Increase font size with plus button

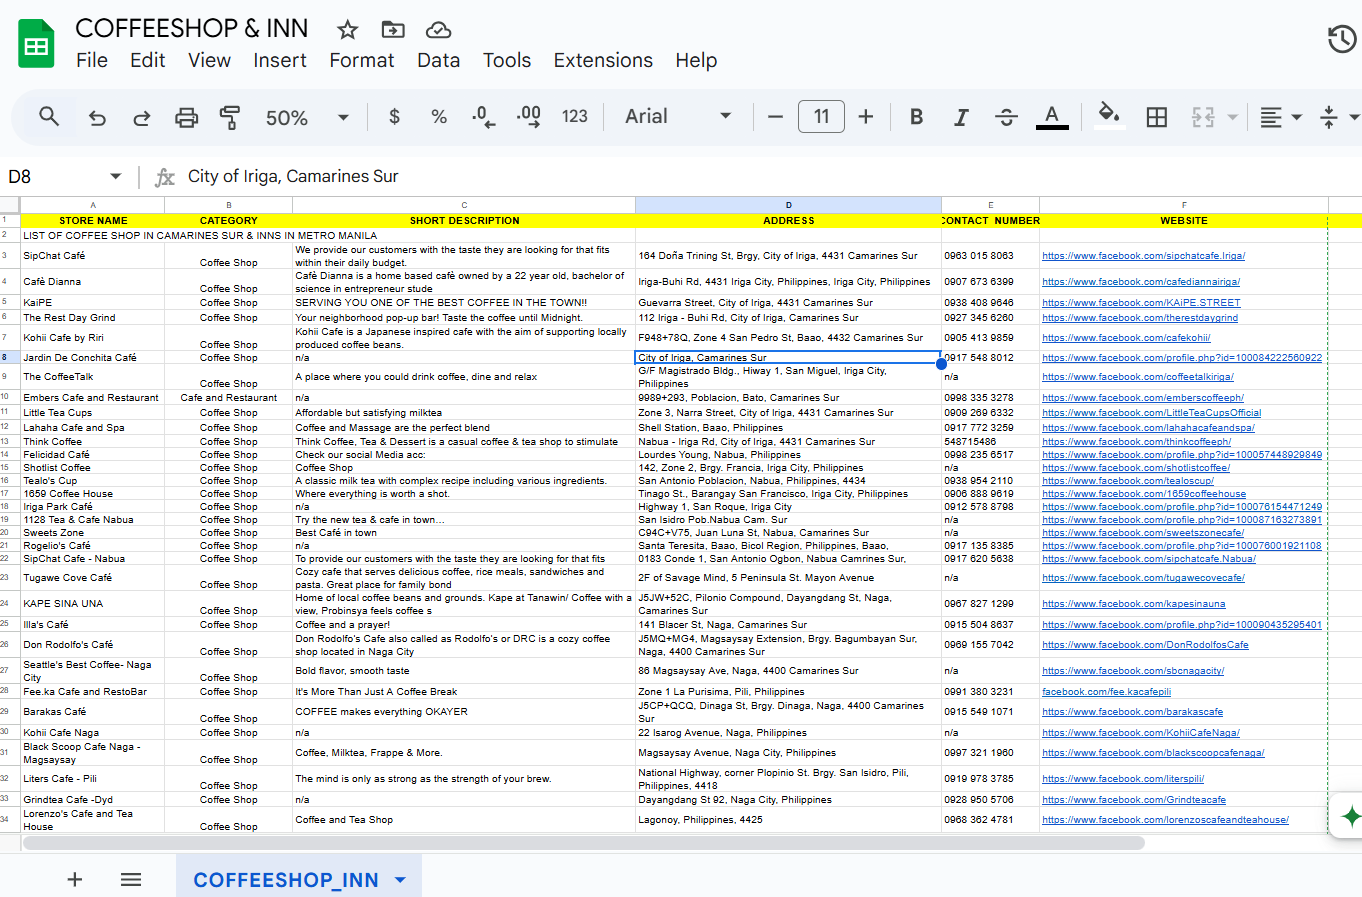click(x=866, y=116)
